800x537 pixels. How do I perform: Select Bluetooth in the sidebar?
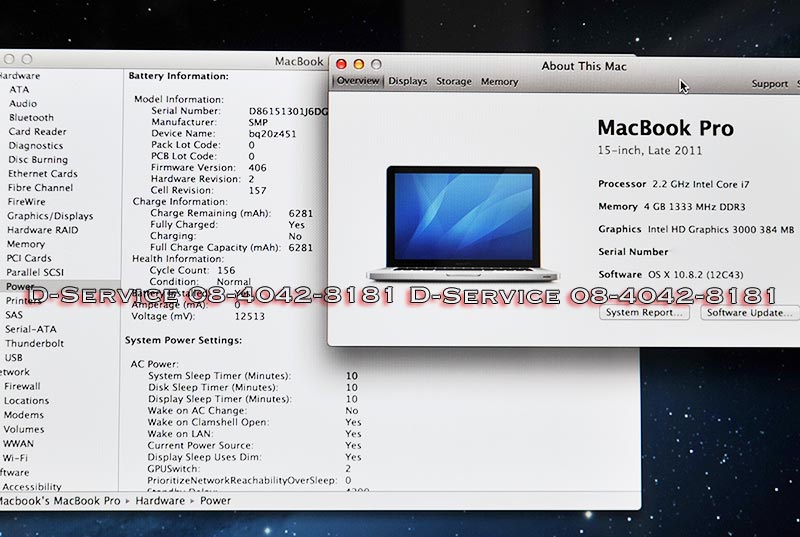click(x=31, y=117)
